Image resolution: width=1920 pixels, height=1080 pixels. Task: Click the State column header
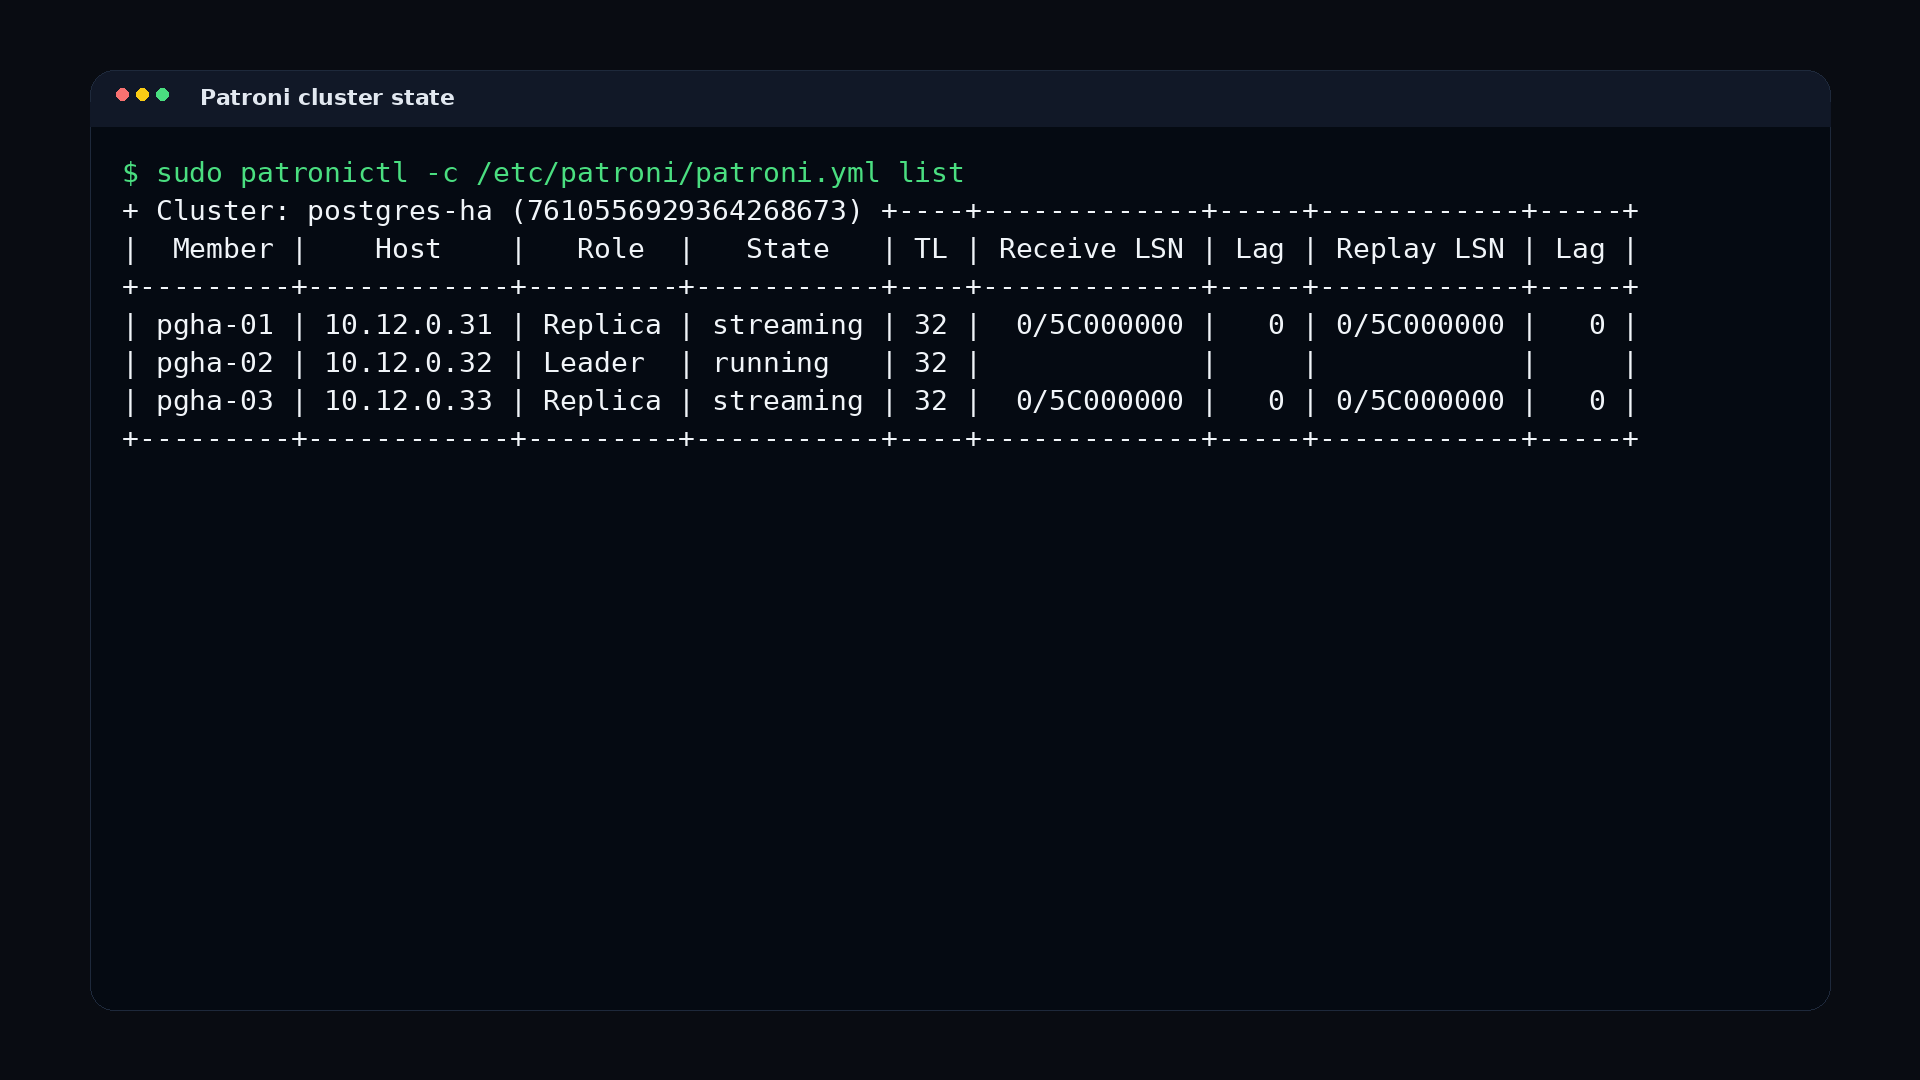(788, 249)
